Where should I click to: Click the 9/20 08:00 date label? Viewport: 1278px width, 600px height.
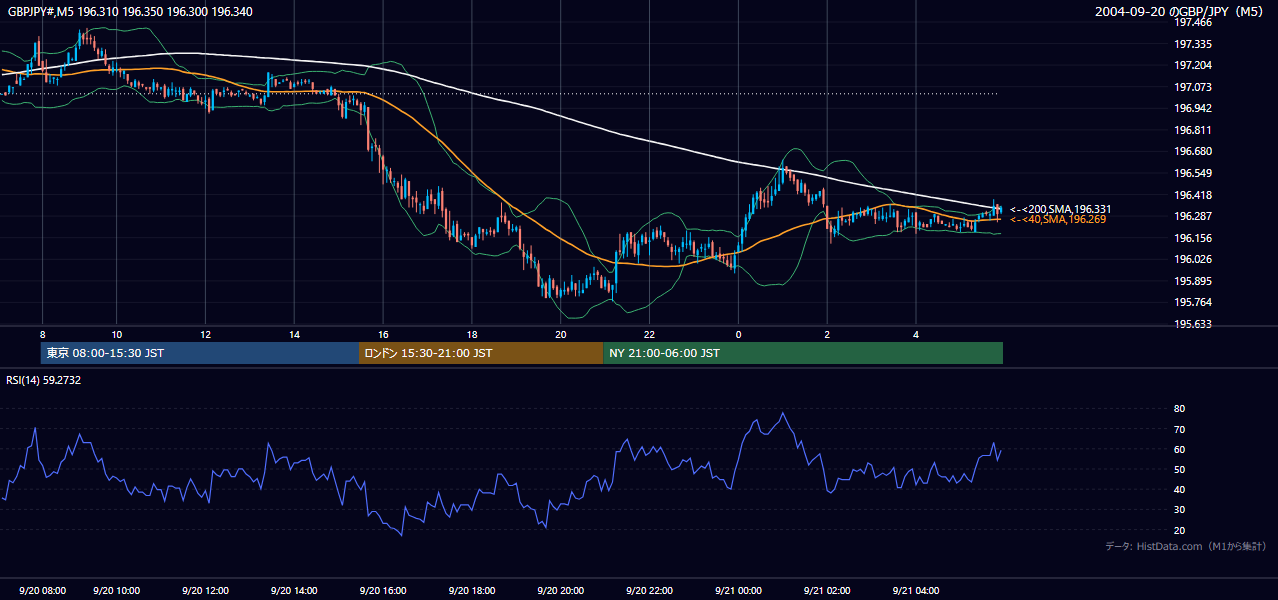[42, 591]
